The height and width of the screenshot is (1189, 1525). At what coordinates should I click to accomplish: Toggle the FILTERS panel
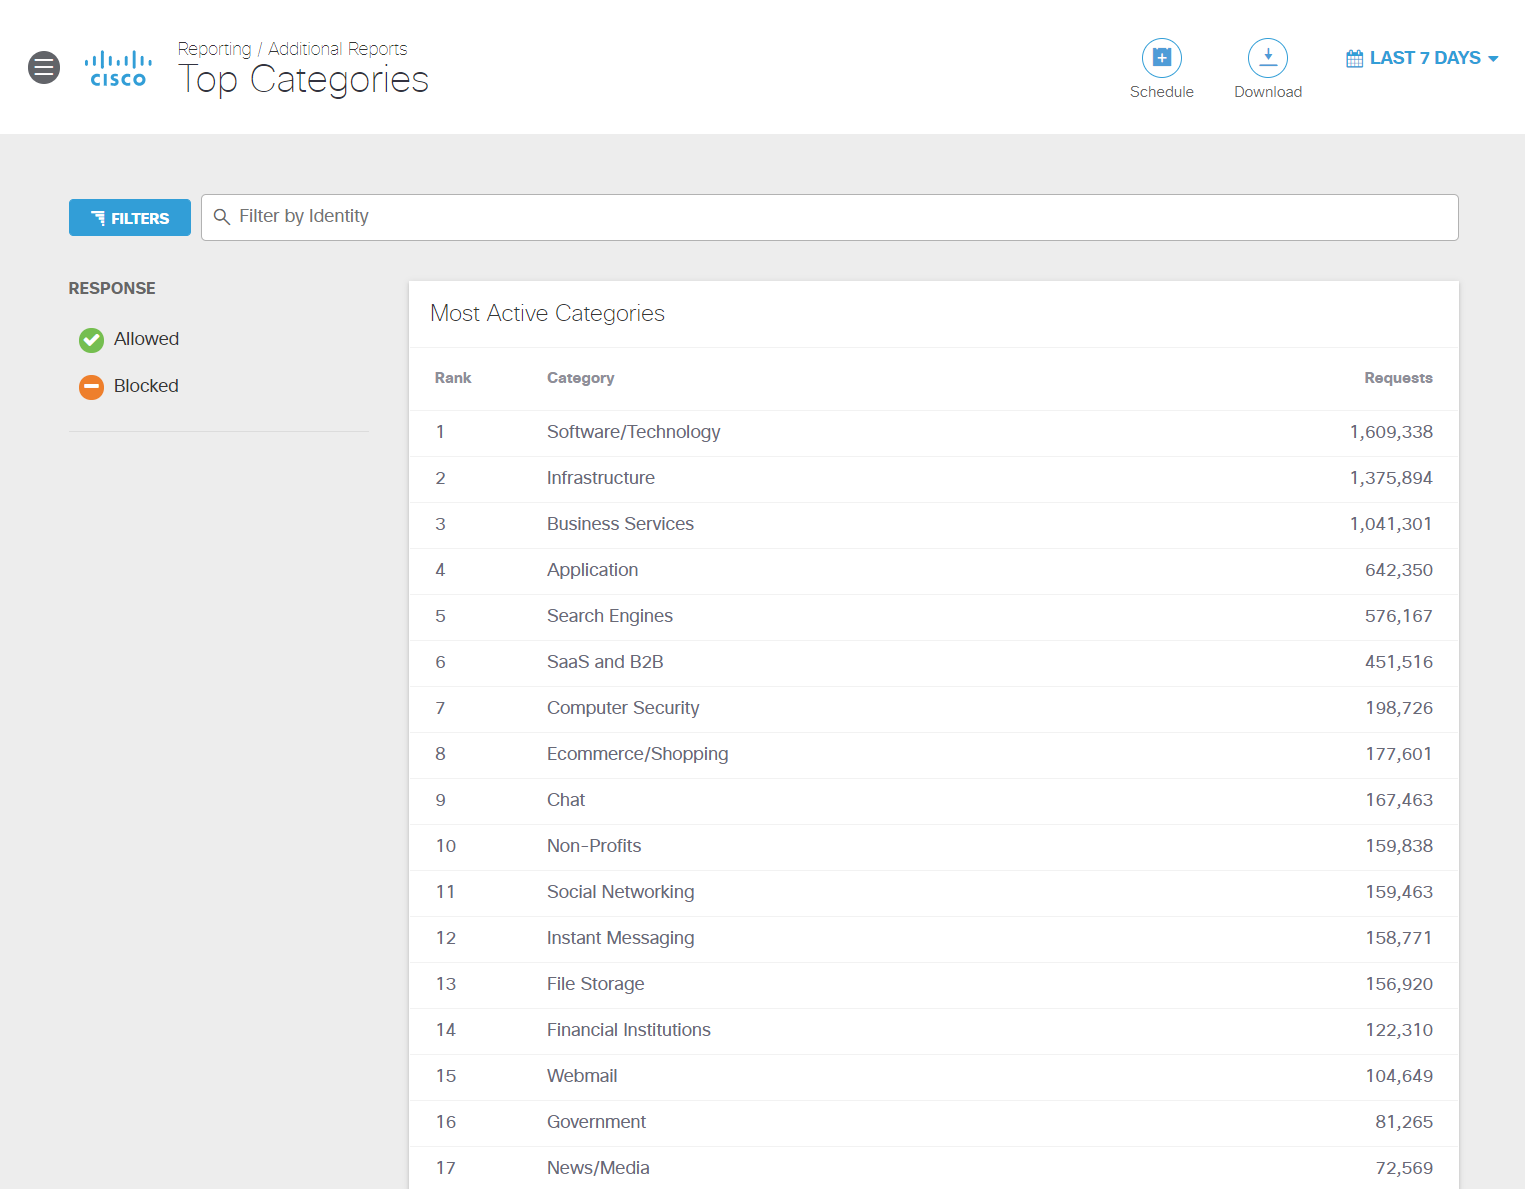click(x=129, y=217)
